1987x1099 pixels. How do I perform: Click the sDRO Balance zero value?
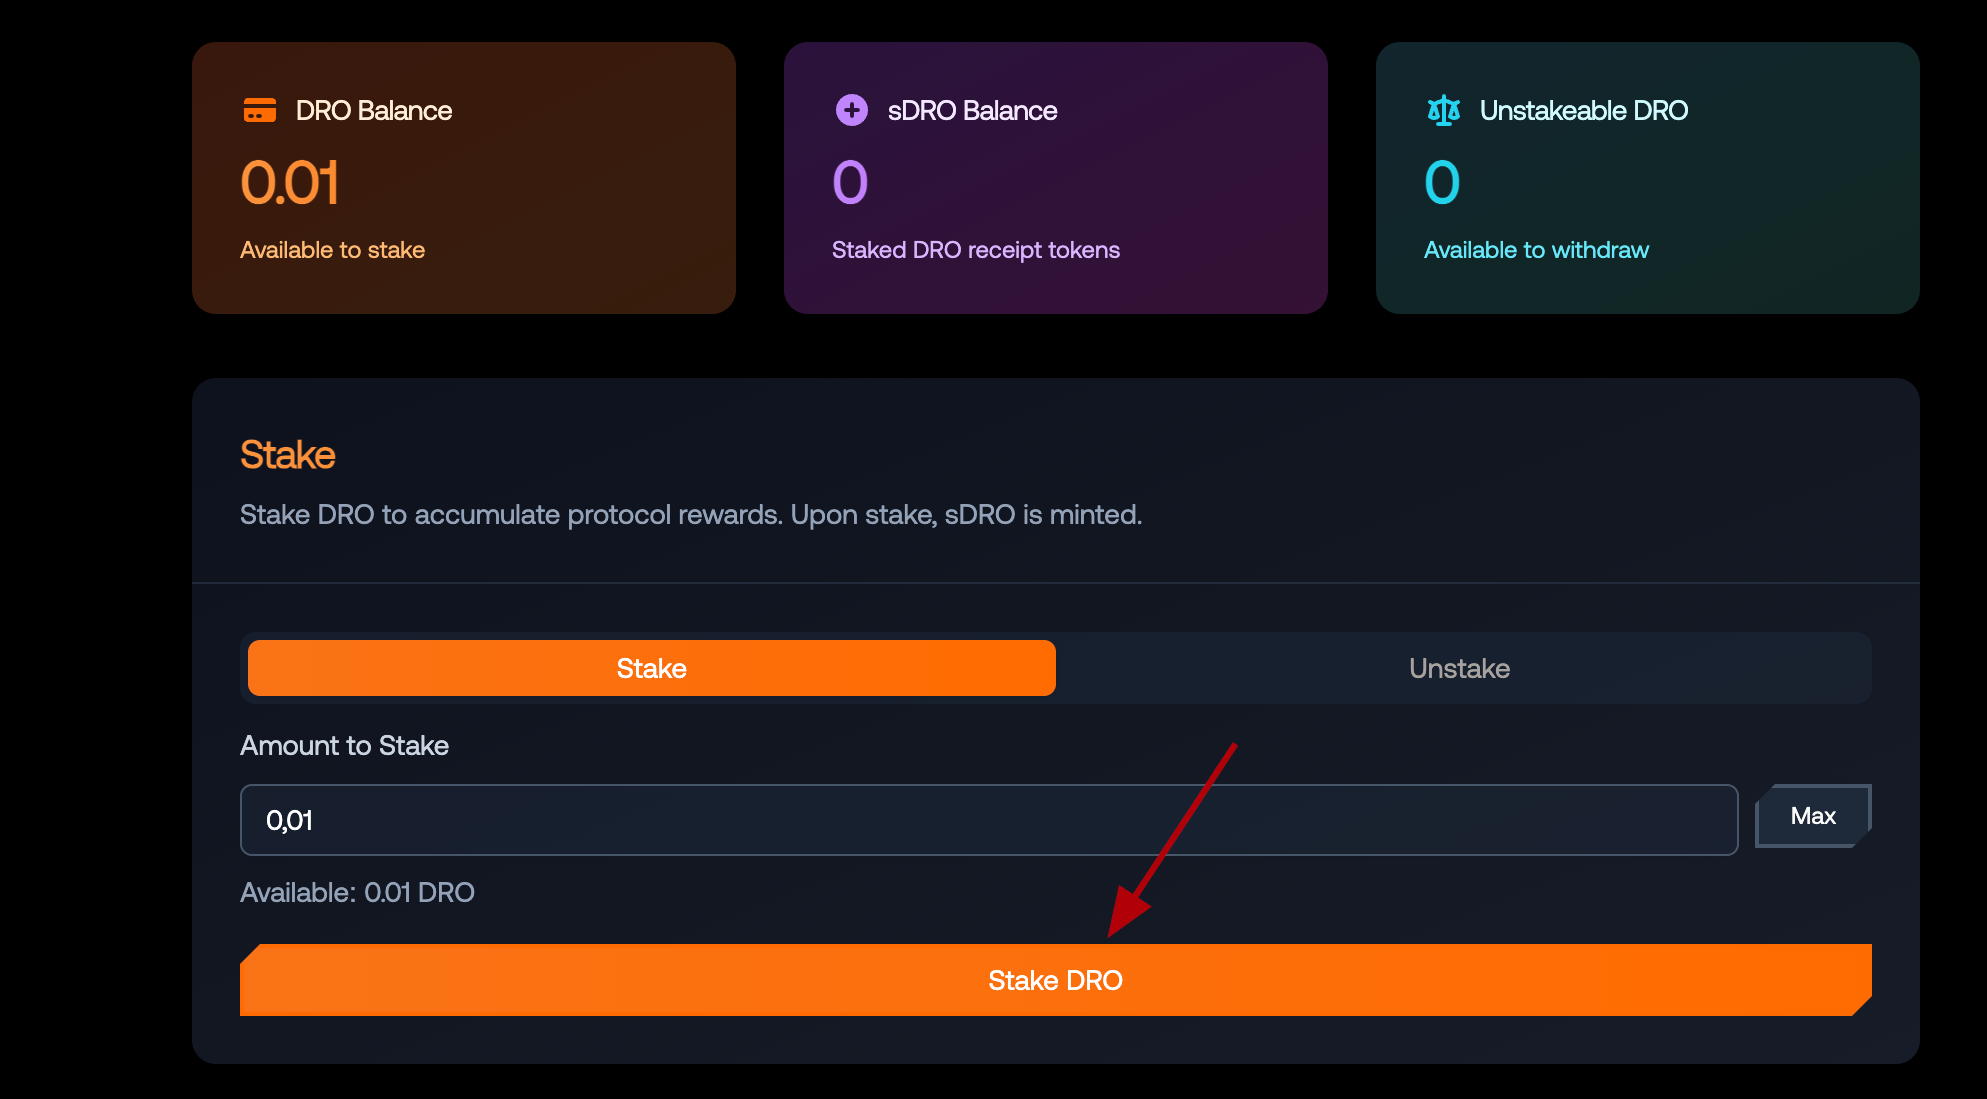(850, 184)
